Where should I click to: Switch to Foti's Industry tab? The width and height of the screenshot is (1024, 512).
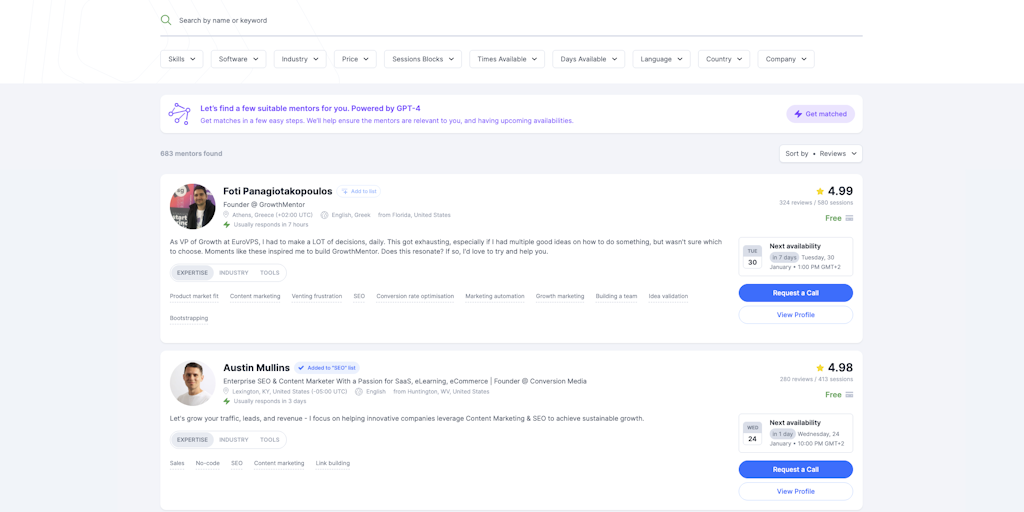[234, 273]
